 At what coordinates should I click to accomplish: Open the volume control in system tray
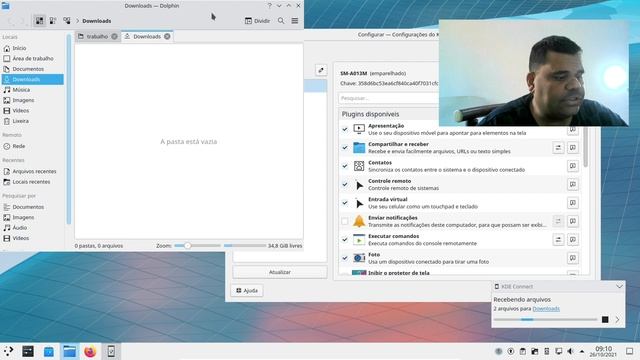(x=571, y=351)
